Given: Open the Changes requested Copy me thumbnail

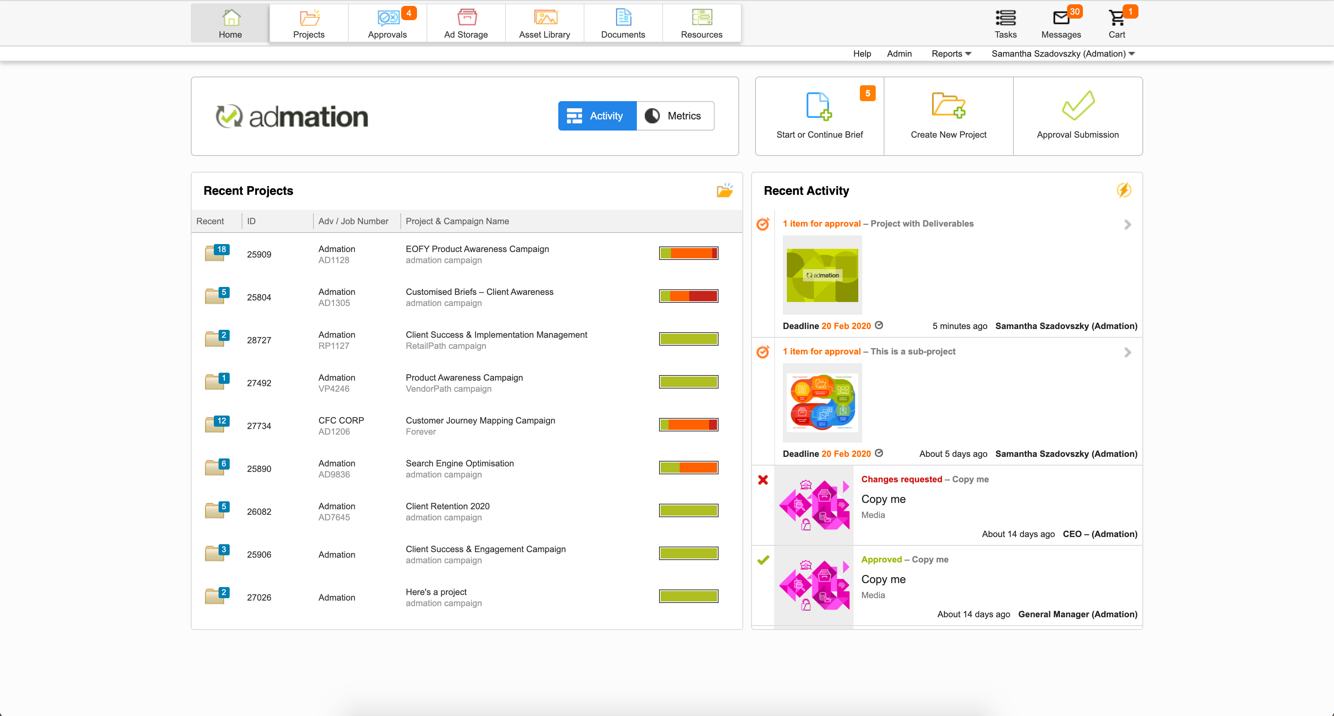Looking at the screenshot, I should click(815, 504).
